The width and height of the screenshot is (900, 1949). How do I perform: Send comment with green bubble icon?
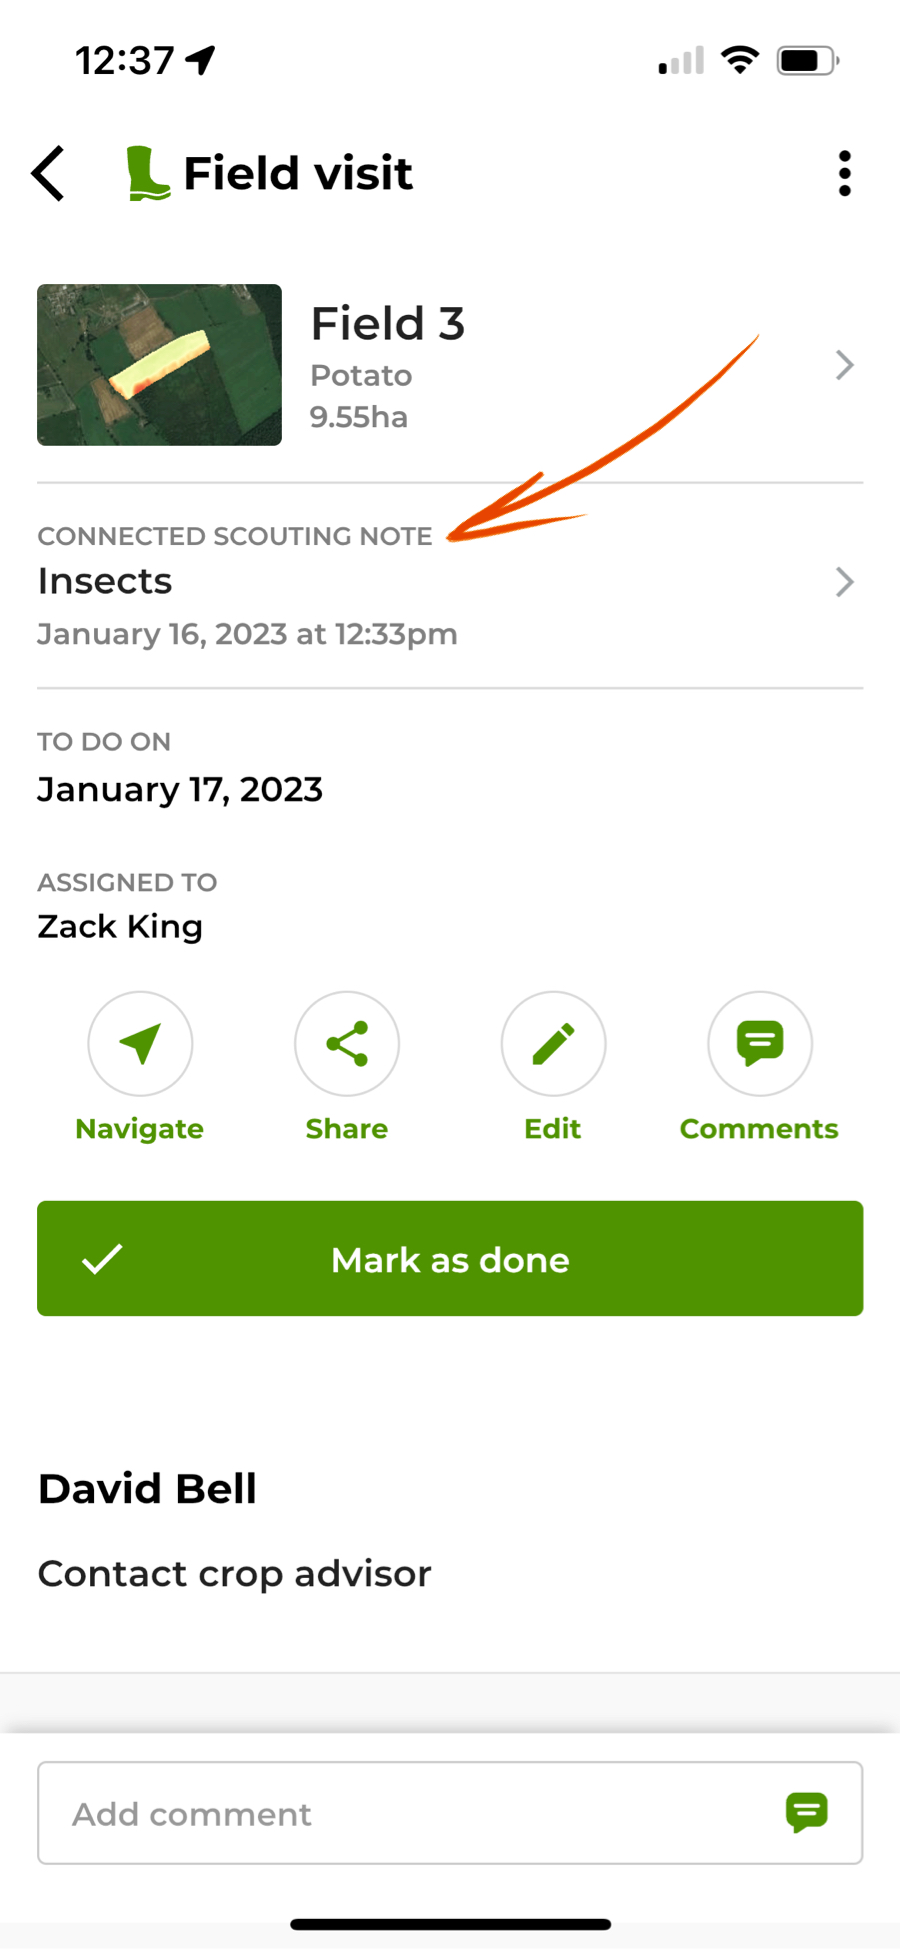coord(806,1812)
